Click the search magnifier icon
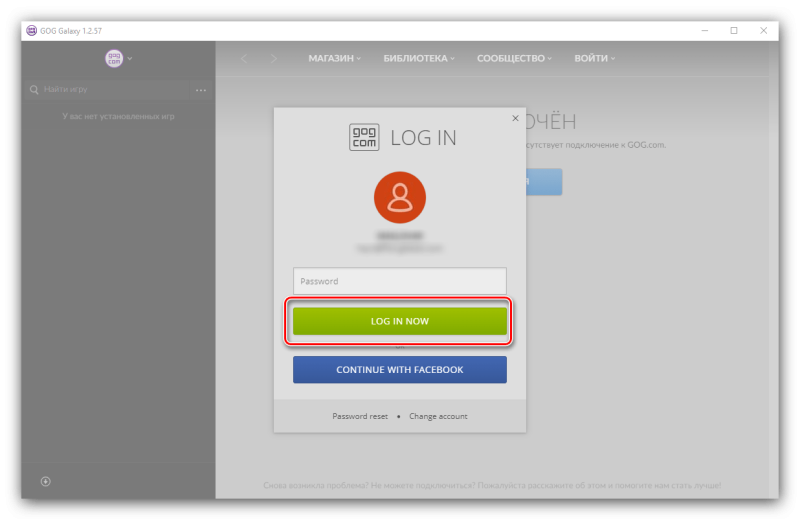This screenshot has width=800, height=520. coord(34,90)
